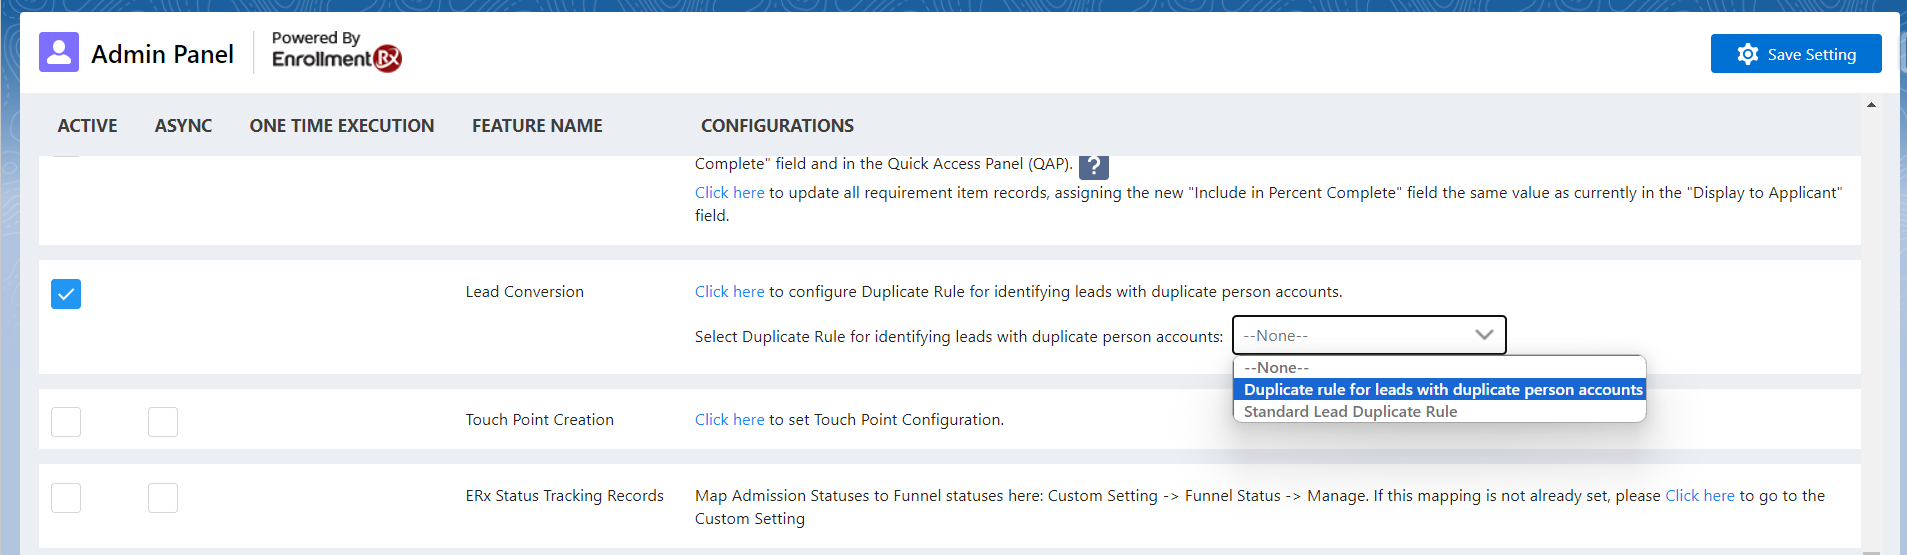This screenshot has height=555, width=1907.
Task: Enable async for ERx Status Tracking Records
Action: click(163, 498)
